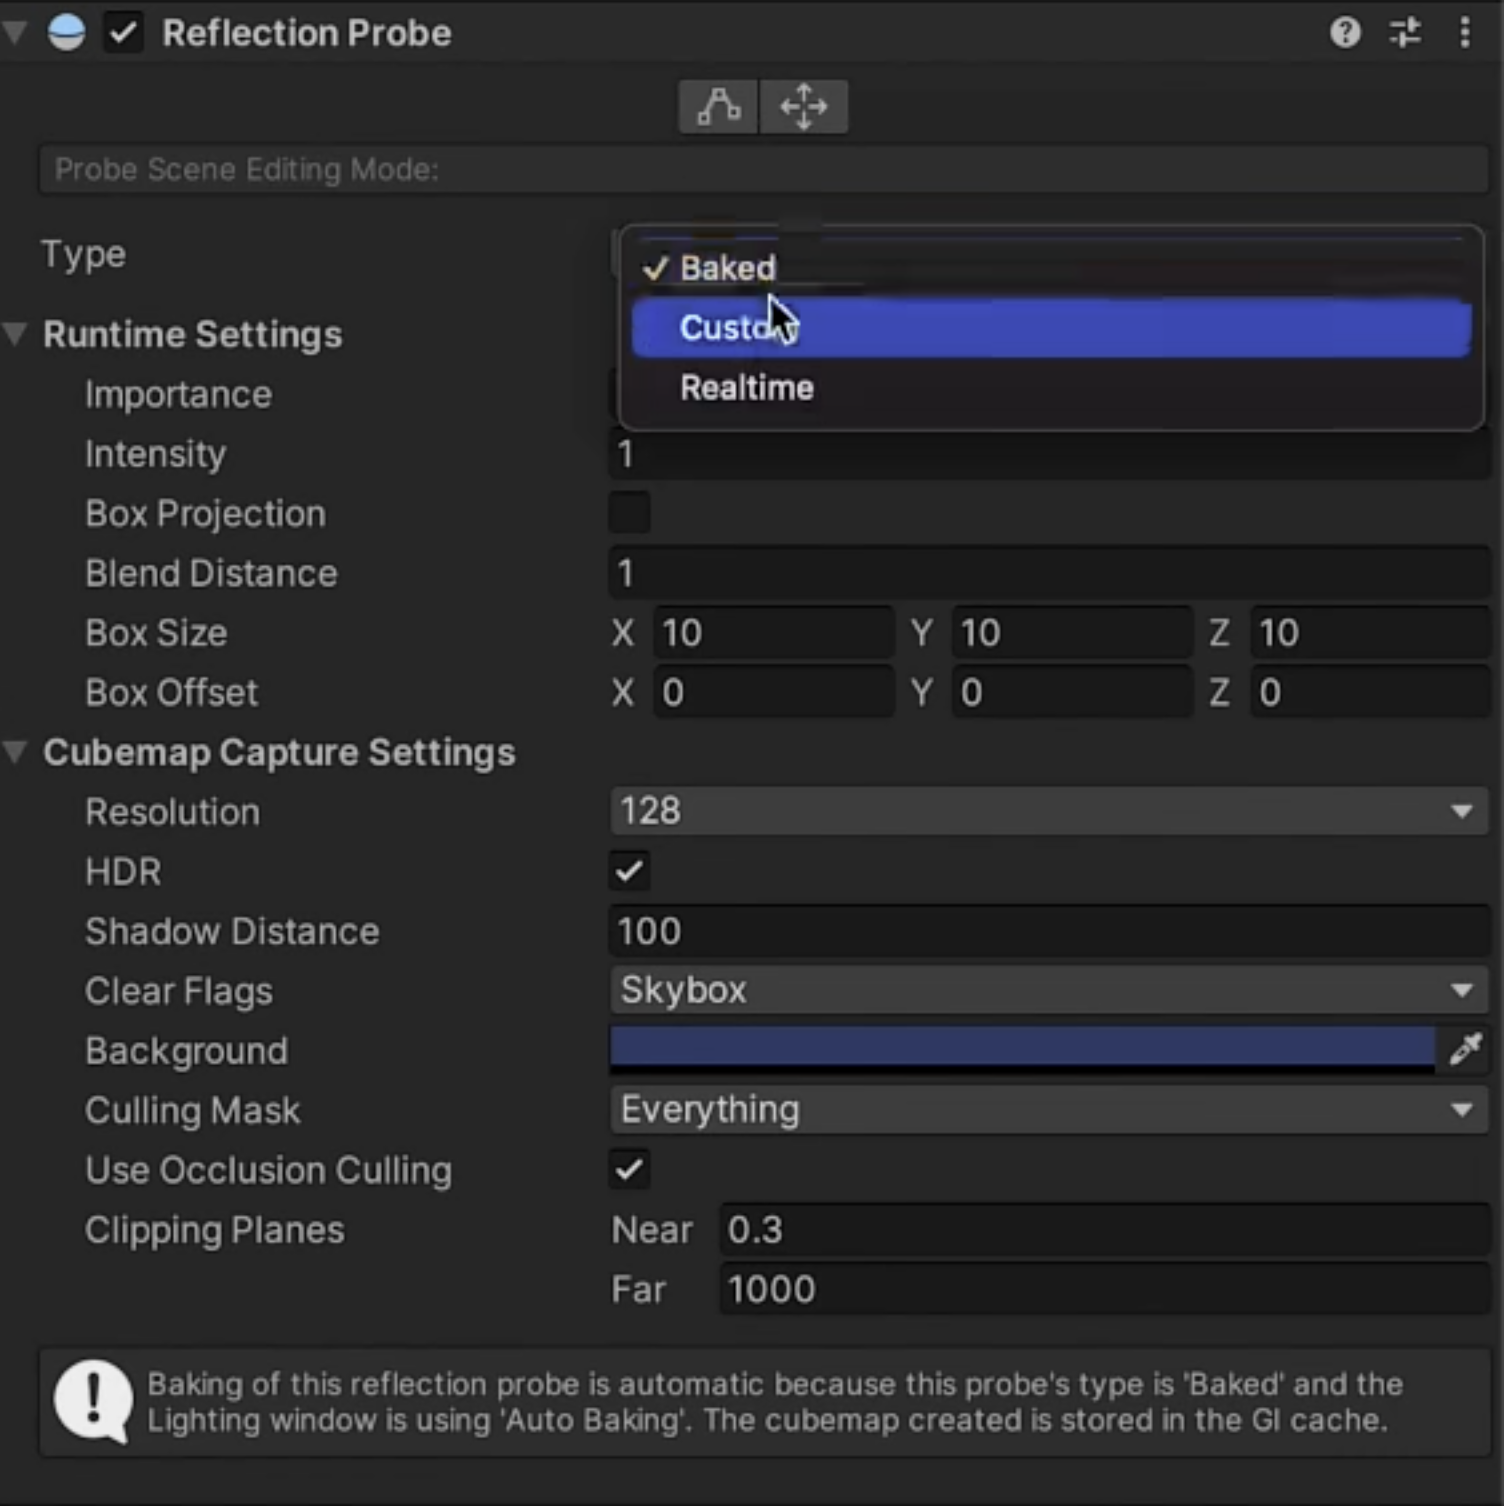This screenshot has width=1504, height=1506.
Task: Activate the move probe origin tool
Action: pos(803,107)
